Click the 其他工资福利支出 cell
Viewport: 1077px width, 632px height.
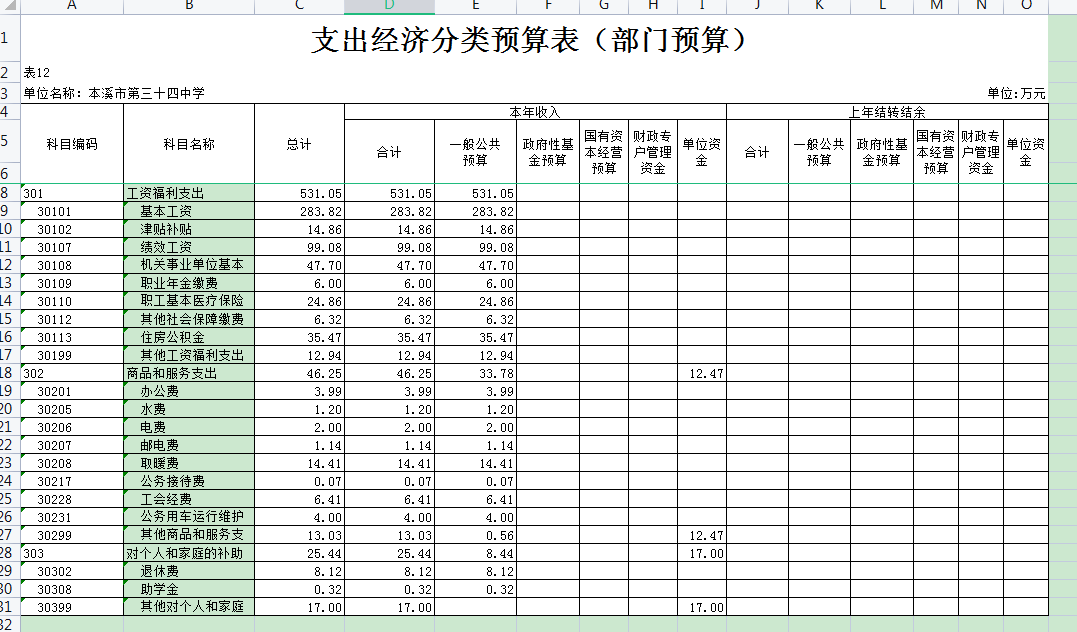(189, 355)
